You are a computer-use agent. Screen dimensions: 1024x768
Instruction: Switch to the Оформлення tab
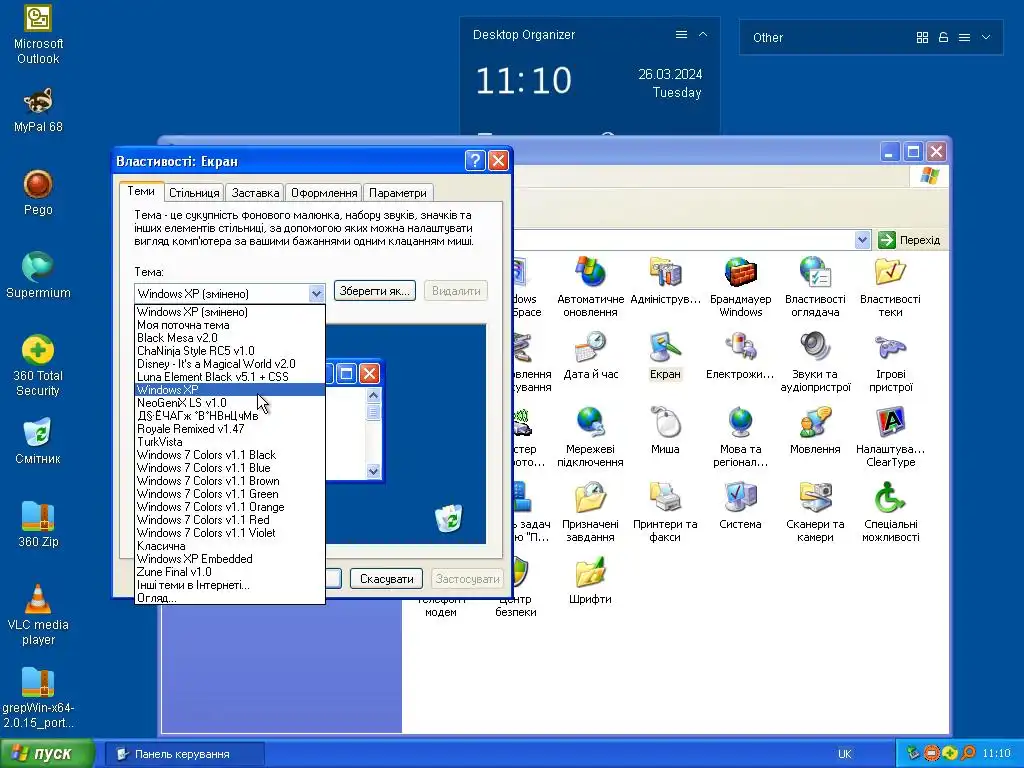tap(324, 193)
